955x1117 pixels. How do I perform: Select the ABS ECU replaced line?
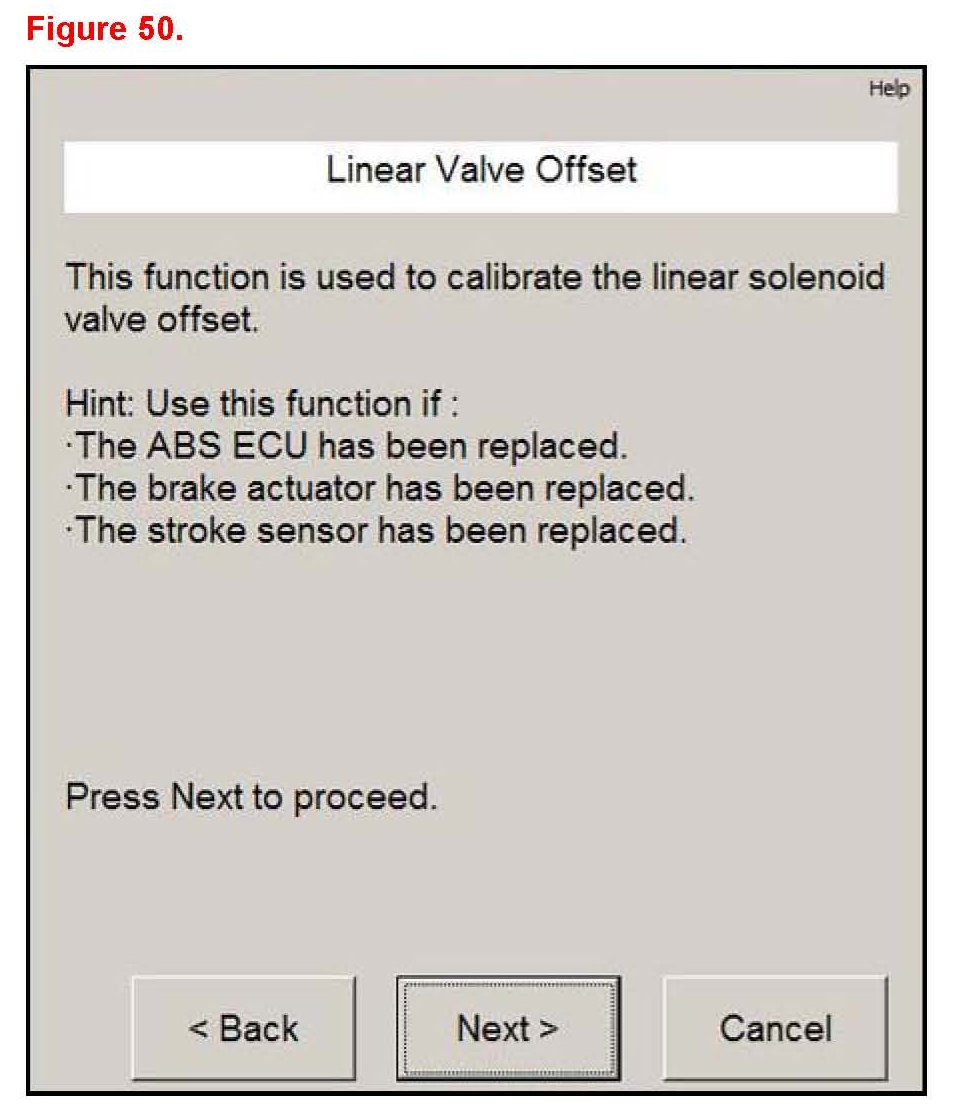coord(346,445)
